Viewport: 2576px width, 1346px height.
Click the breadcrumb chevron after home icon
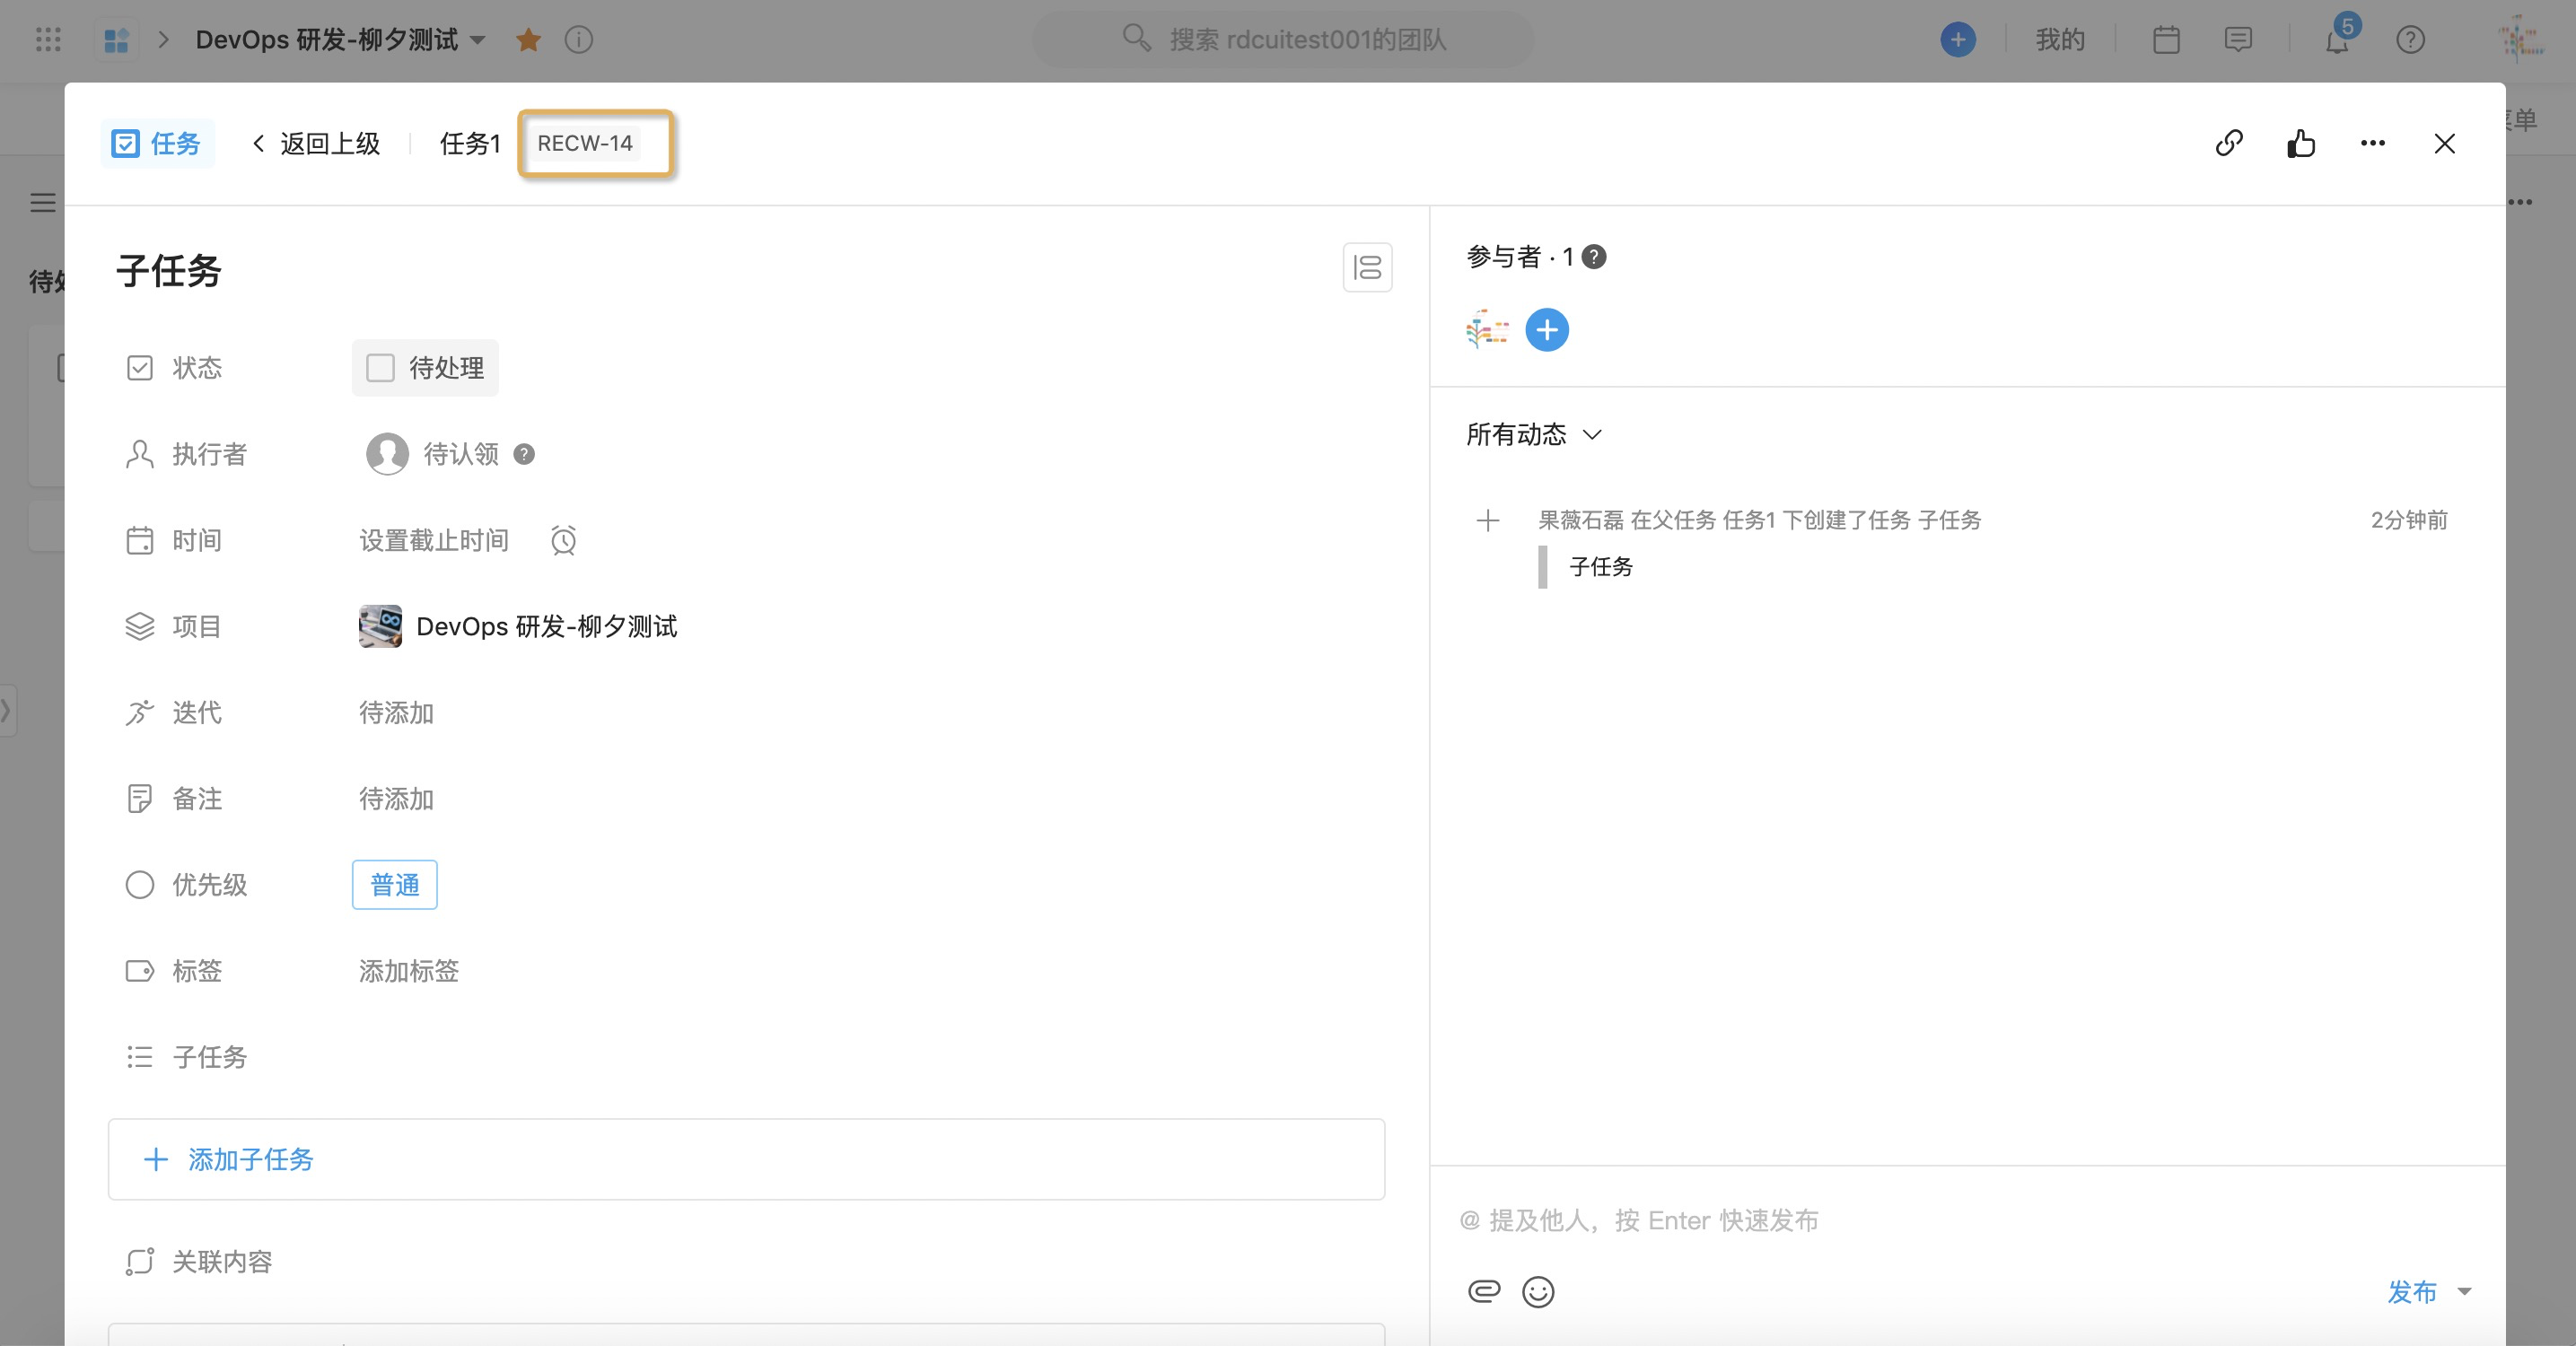[164, 40]
